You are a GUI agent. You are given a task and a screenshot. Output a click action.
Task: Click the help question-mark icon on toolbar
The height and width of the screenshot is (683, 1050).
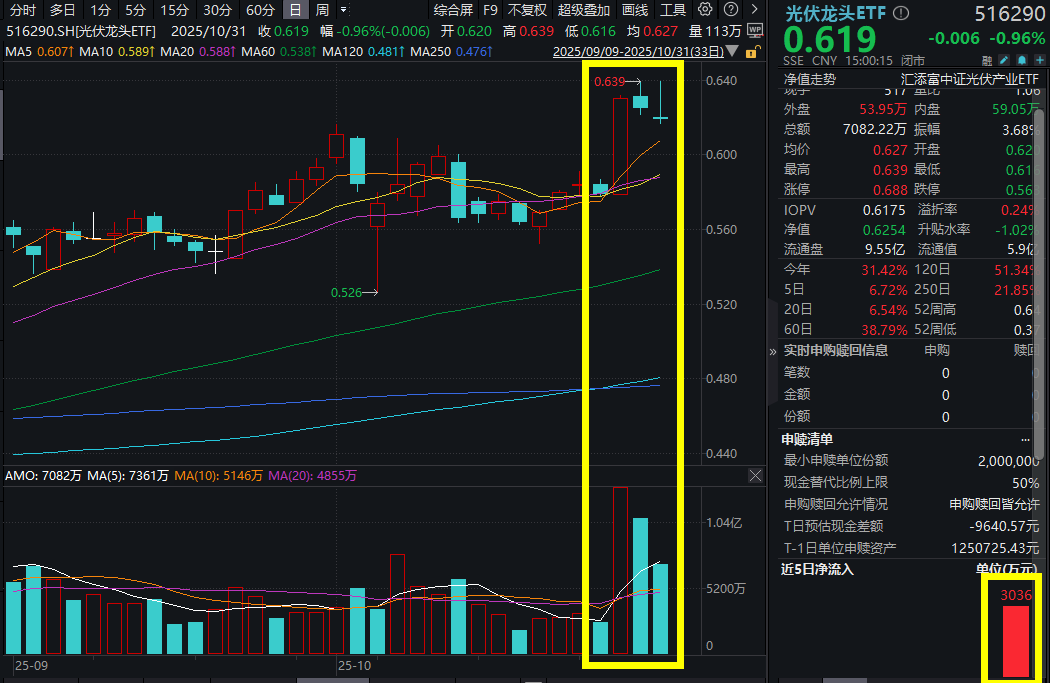730,9
